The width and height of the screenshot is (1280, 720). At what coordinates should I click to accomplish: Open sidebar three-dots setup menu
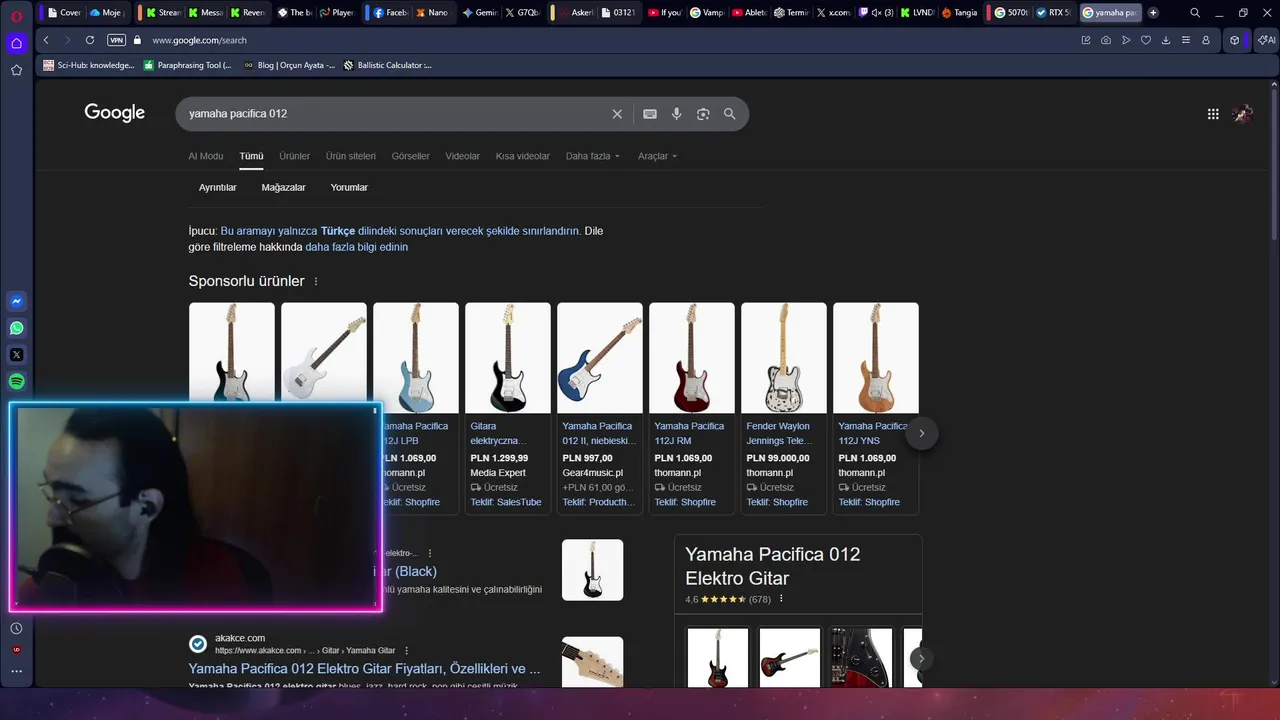pos(16,671)
